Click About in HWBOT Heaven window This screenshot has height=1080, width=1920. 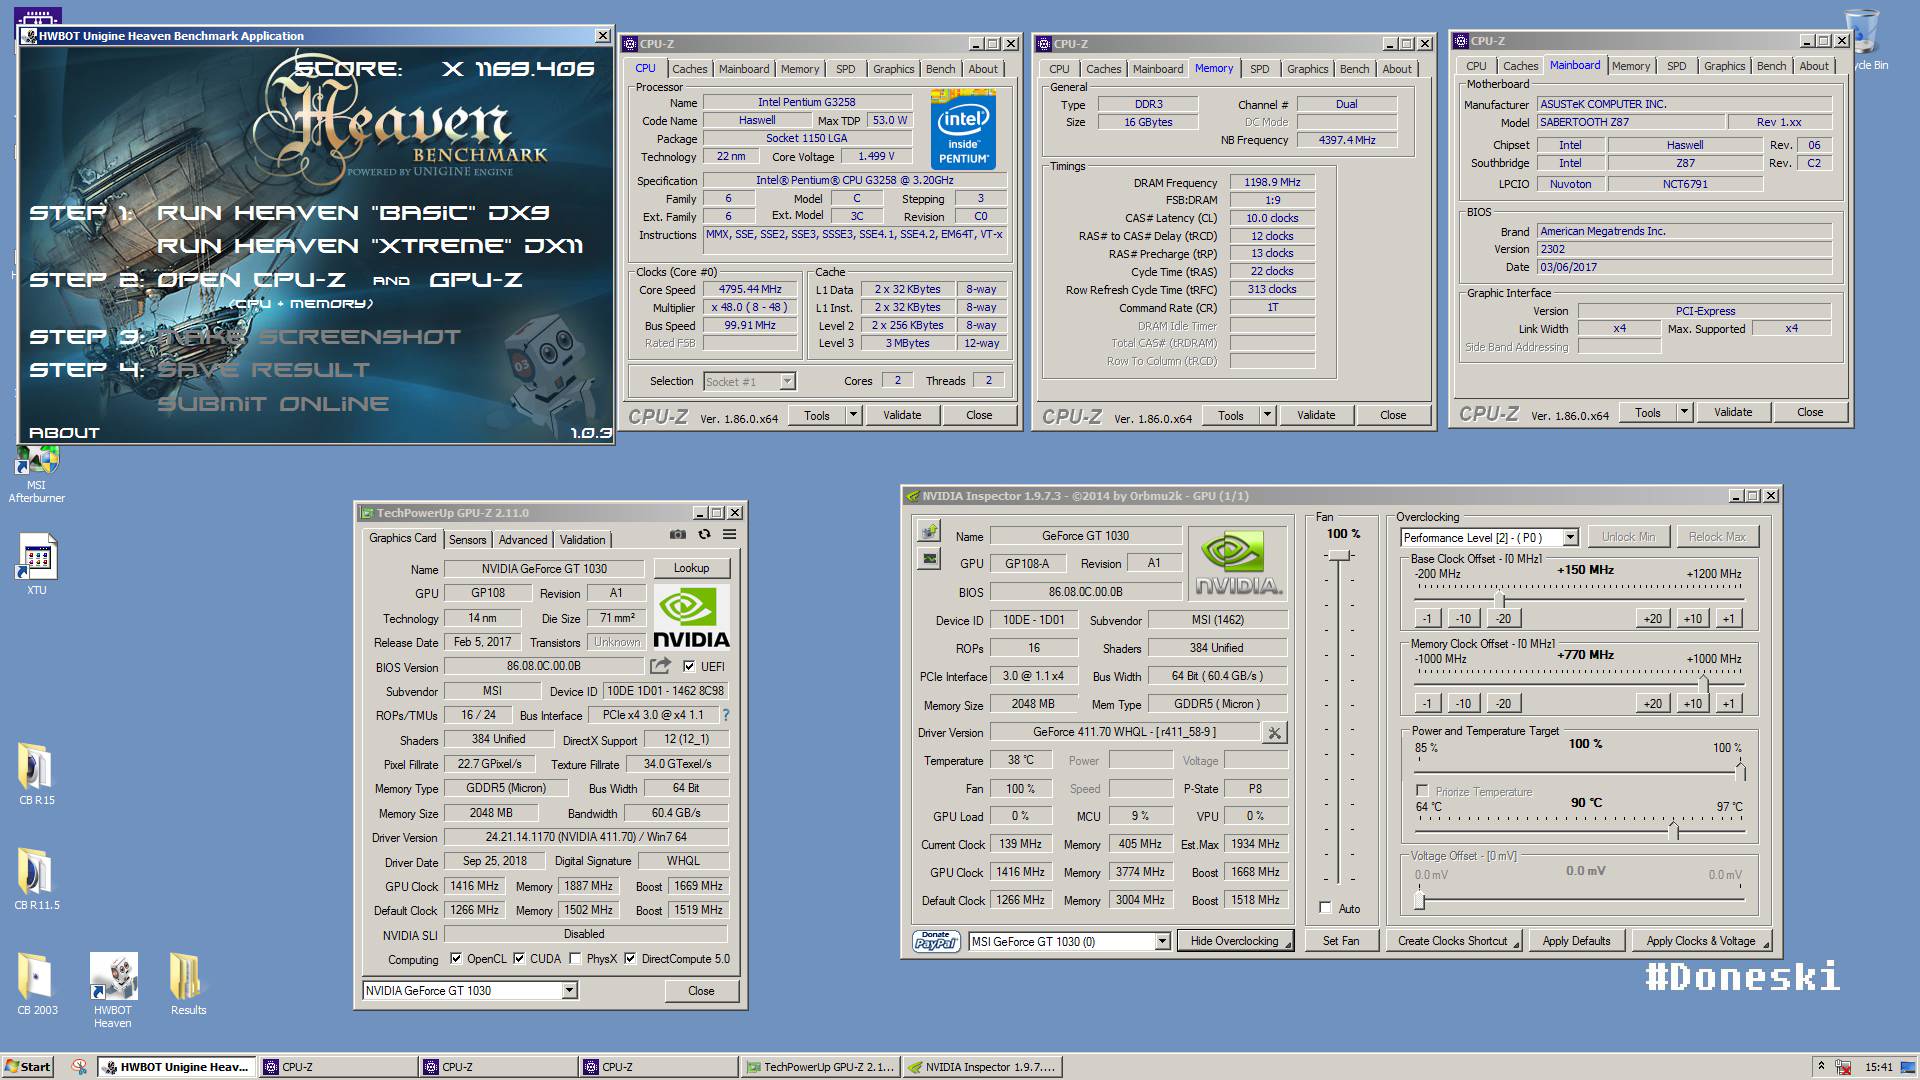(64, 433)
